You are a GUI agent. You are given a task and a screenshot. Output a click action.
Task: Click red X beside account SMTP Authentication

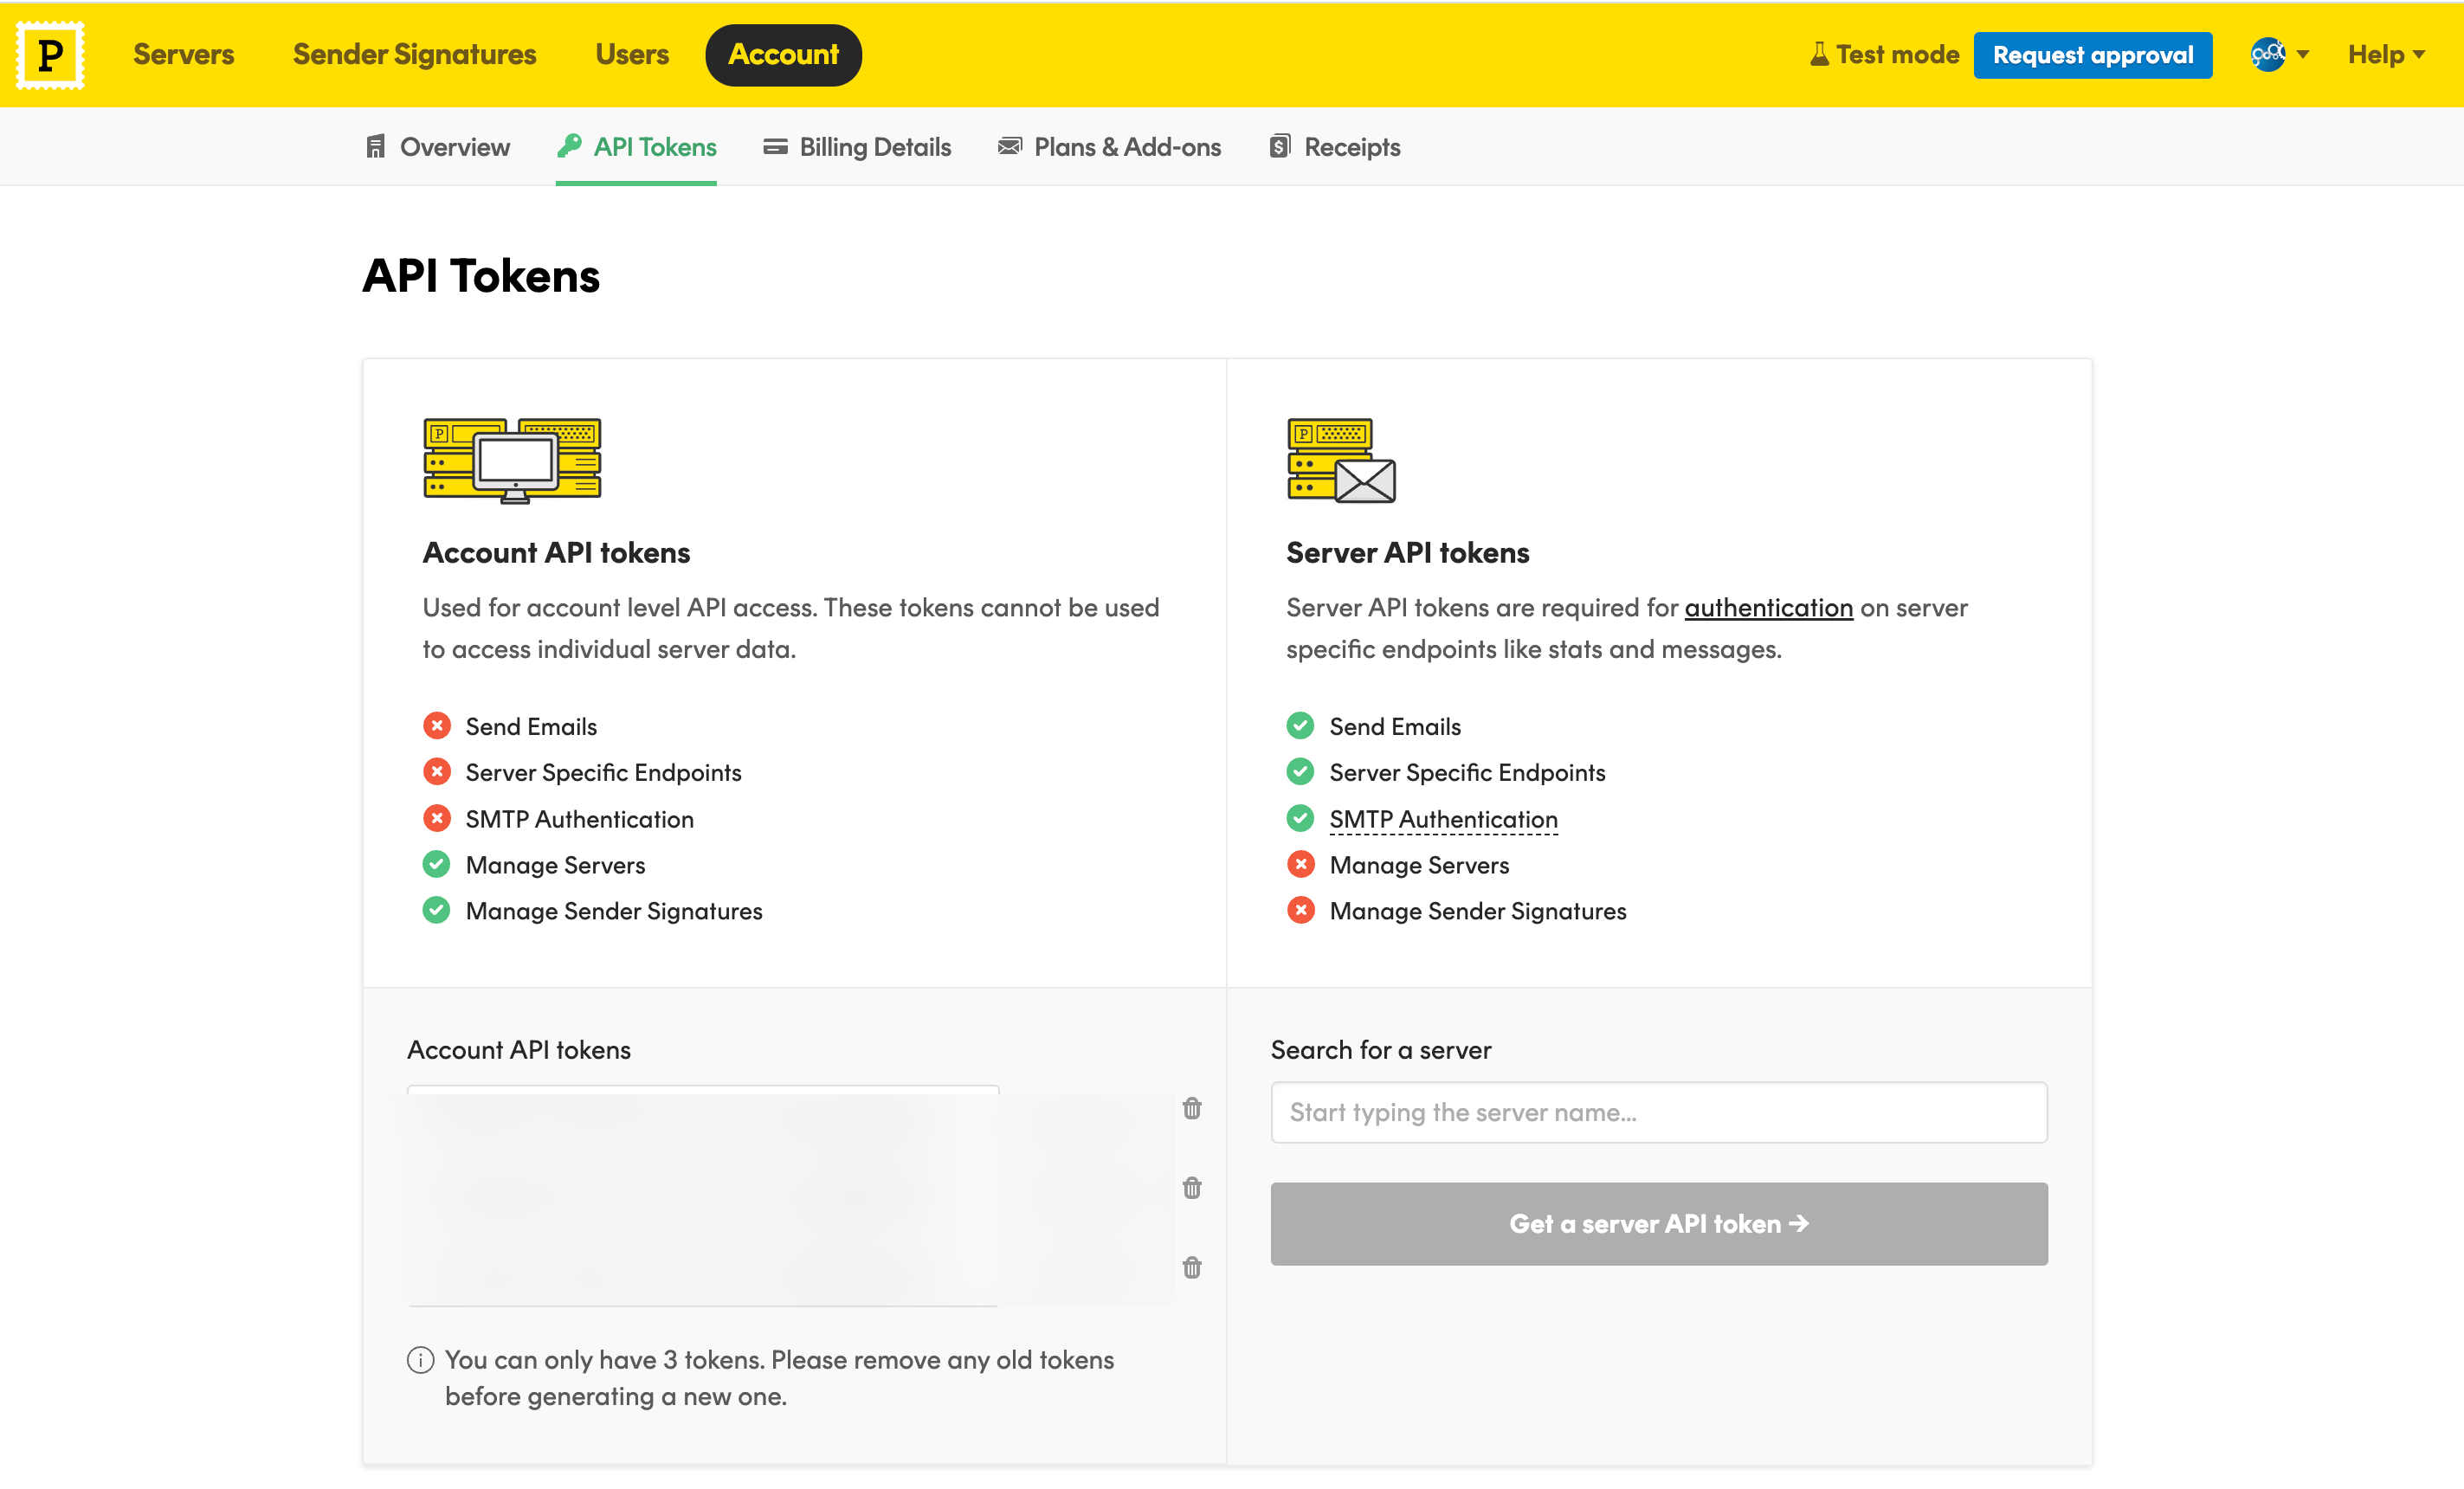tap(436, 819)
